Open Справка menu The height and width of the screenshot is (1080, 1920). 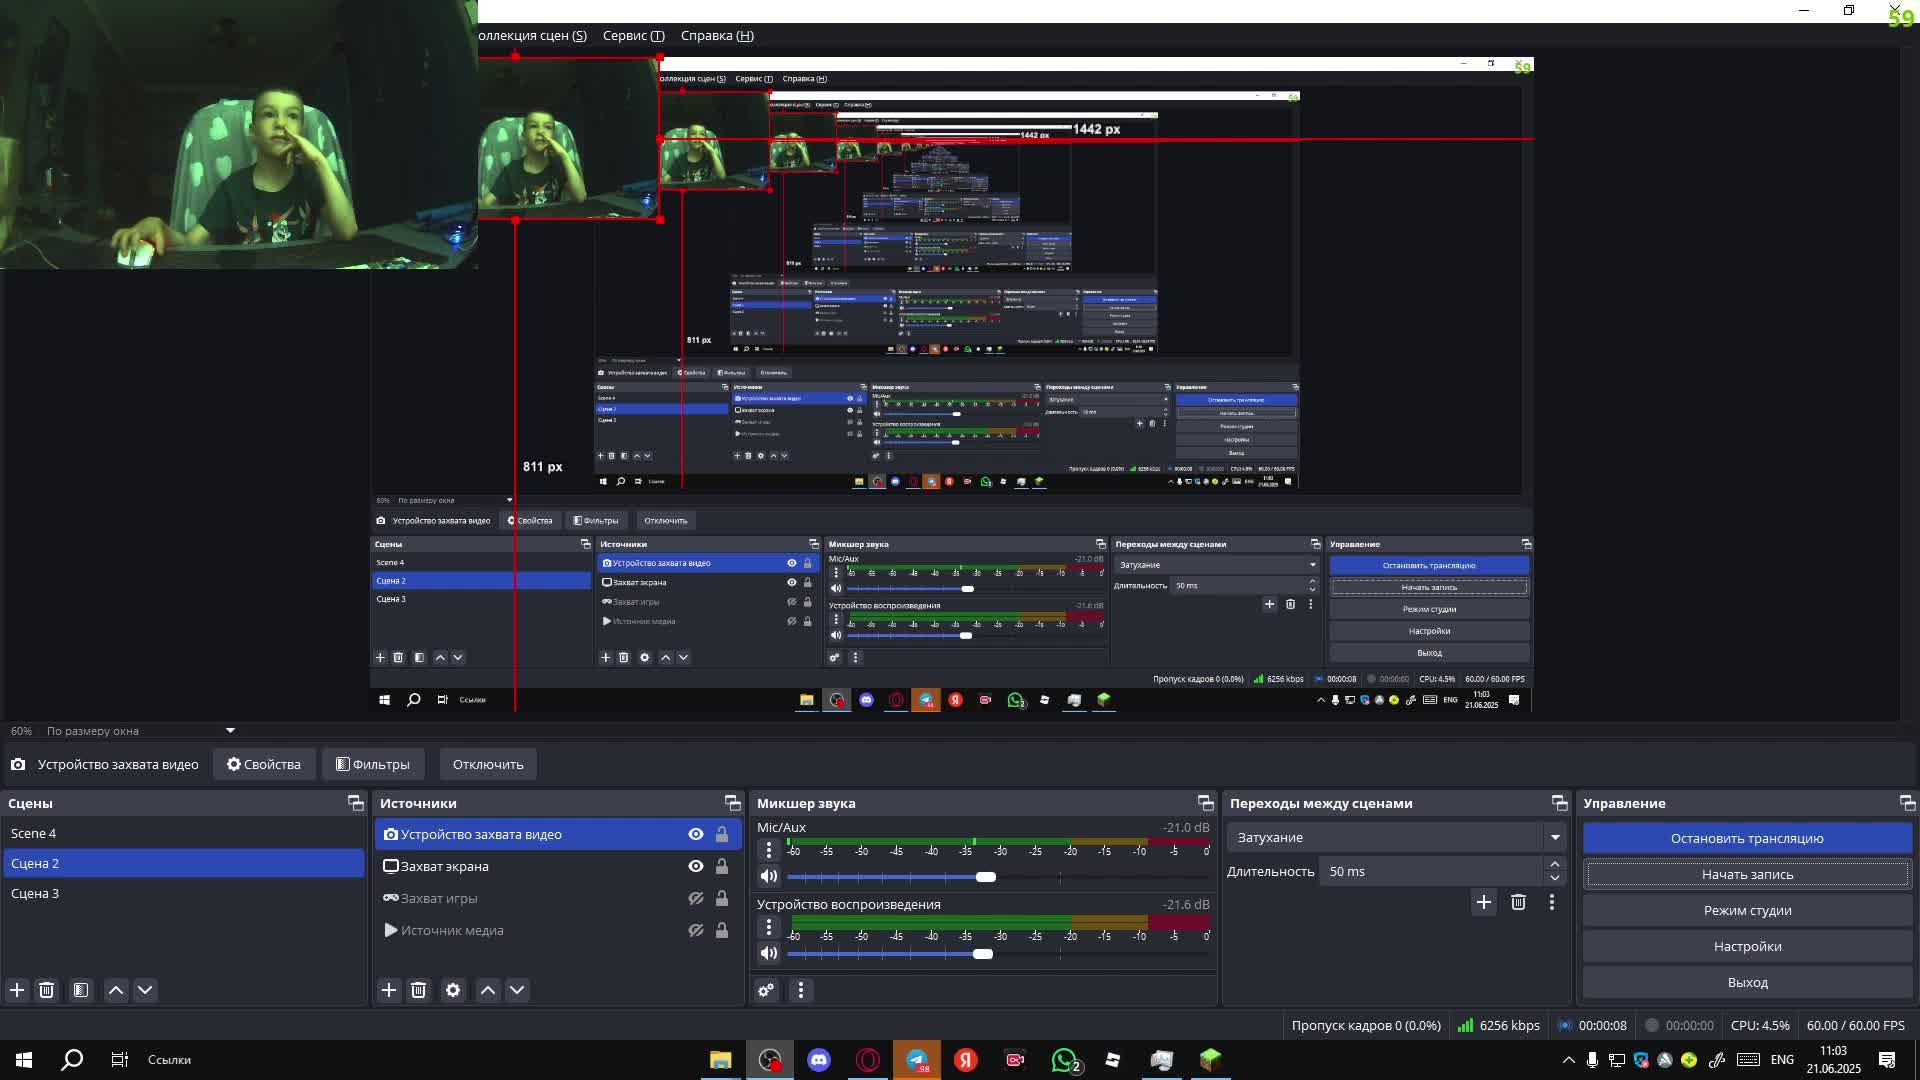[717, 35]
